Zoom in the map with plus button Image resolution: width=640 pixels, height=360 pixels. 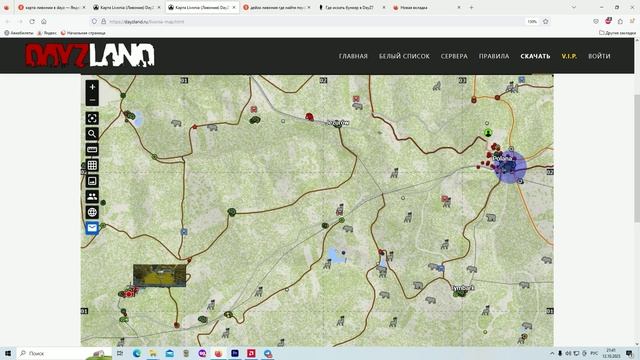coord(92,87)
